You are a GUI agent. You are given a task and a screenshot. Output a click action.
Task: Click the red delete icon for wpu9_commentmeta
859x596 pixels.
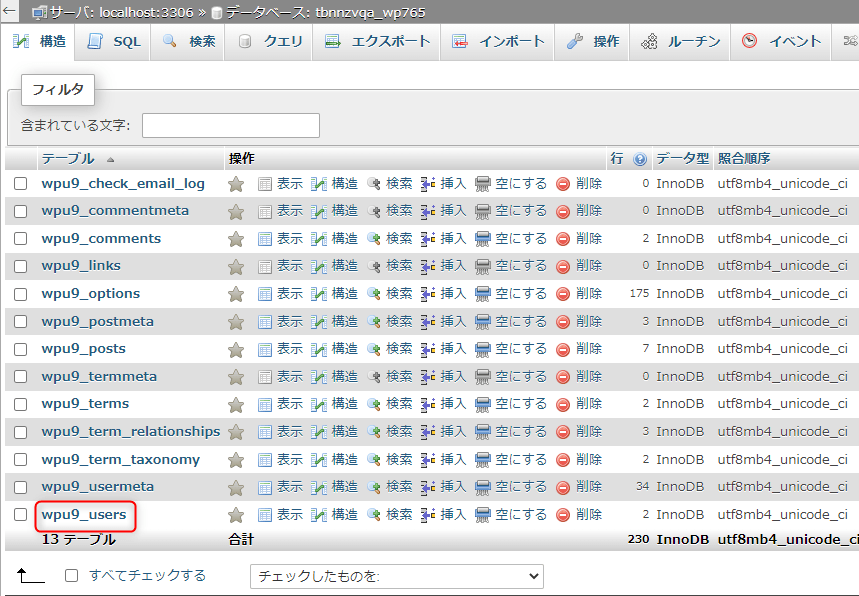click(563, 211)
